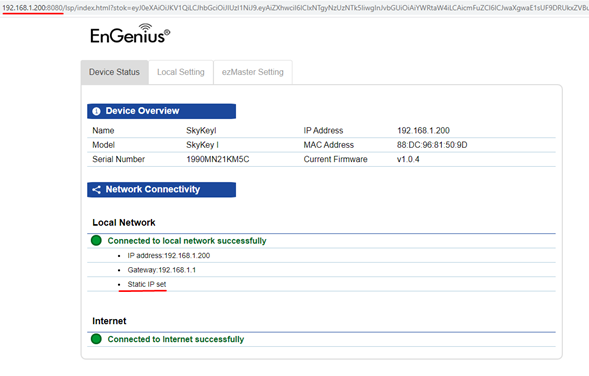Image resolution: width=589 pixels, height=376 pixels.
Task: Click the IP Address value in Device Overview
Action: tap(423, 131)
